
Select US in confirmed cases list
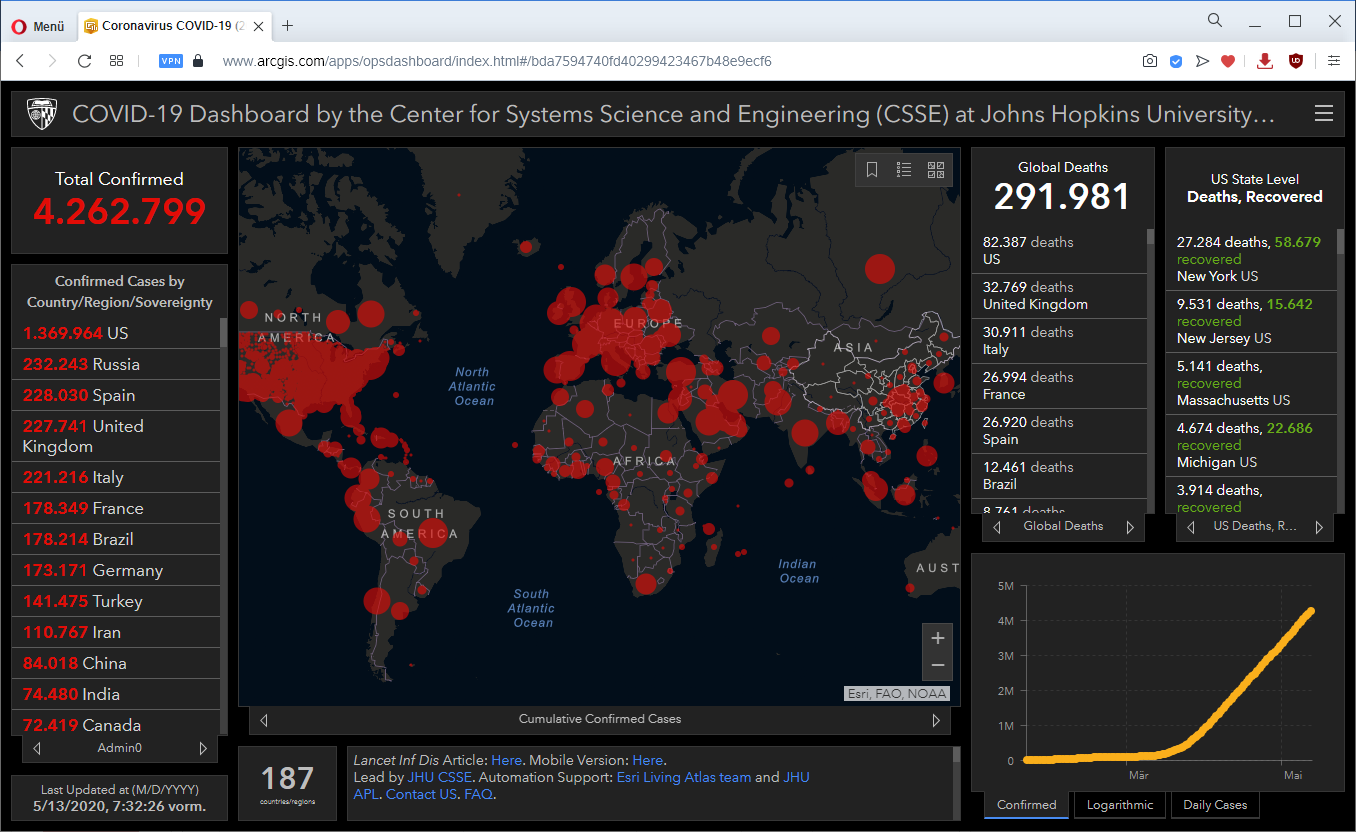(115, 333)
